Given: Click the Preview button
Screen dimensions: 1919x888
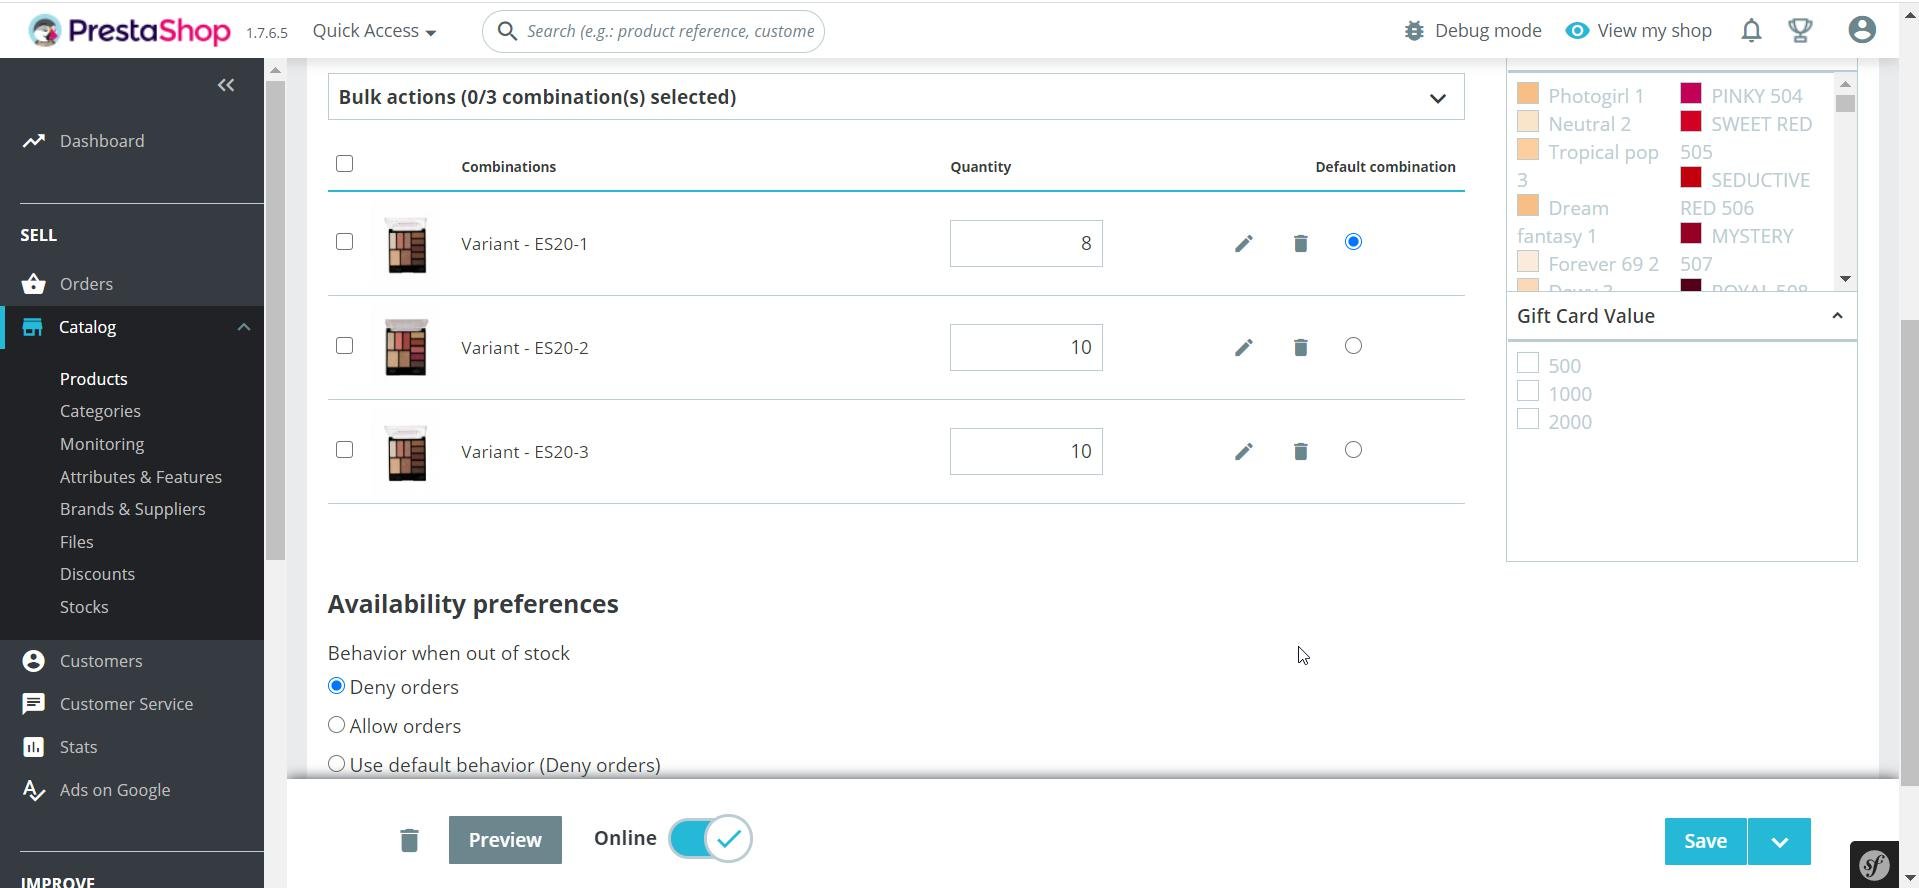Looking at the screenshot, I should (x=505, y=840).
